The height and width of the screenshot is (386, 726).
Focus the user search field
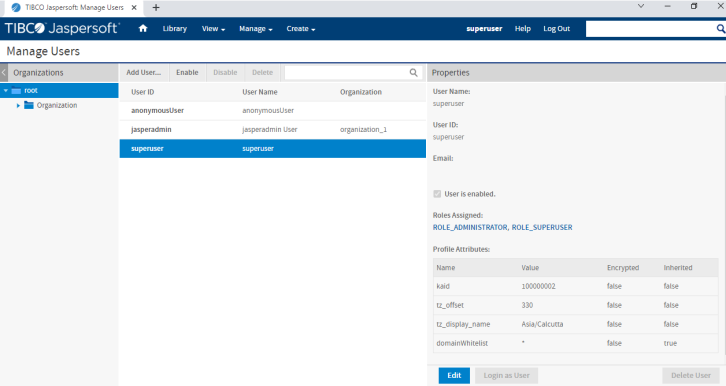click(x=346, y=73)
